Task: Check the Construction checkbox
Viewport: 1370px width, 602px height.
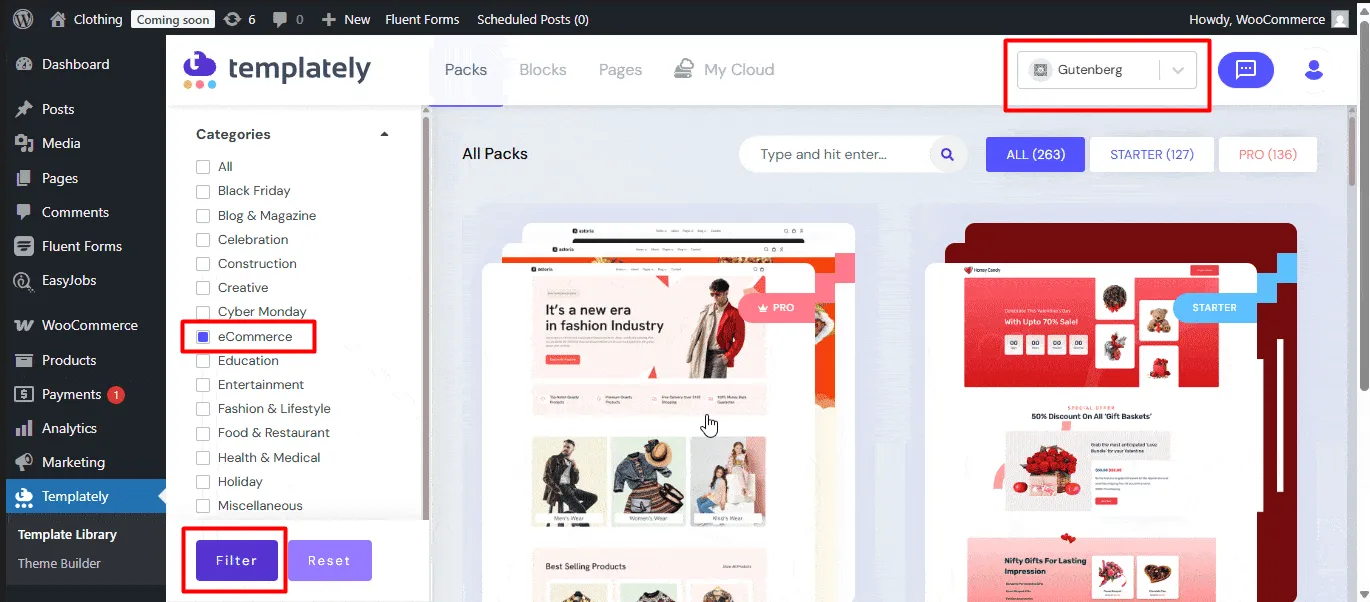Action: pyautogui.click(x=203, y=264)
